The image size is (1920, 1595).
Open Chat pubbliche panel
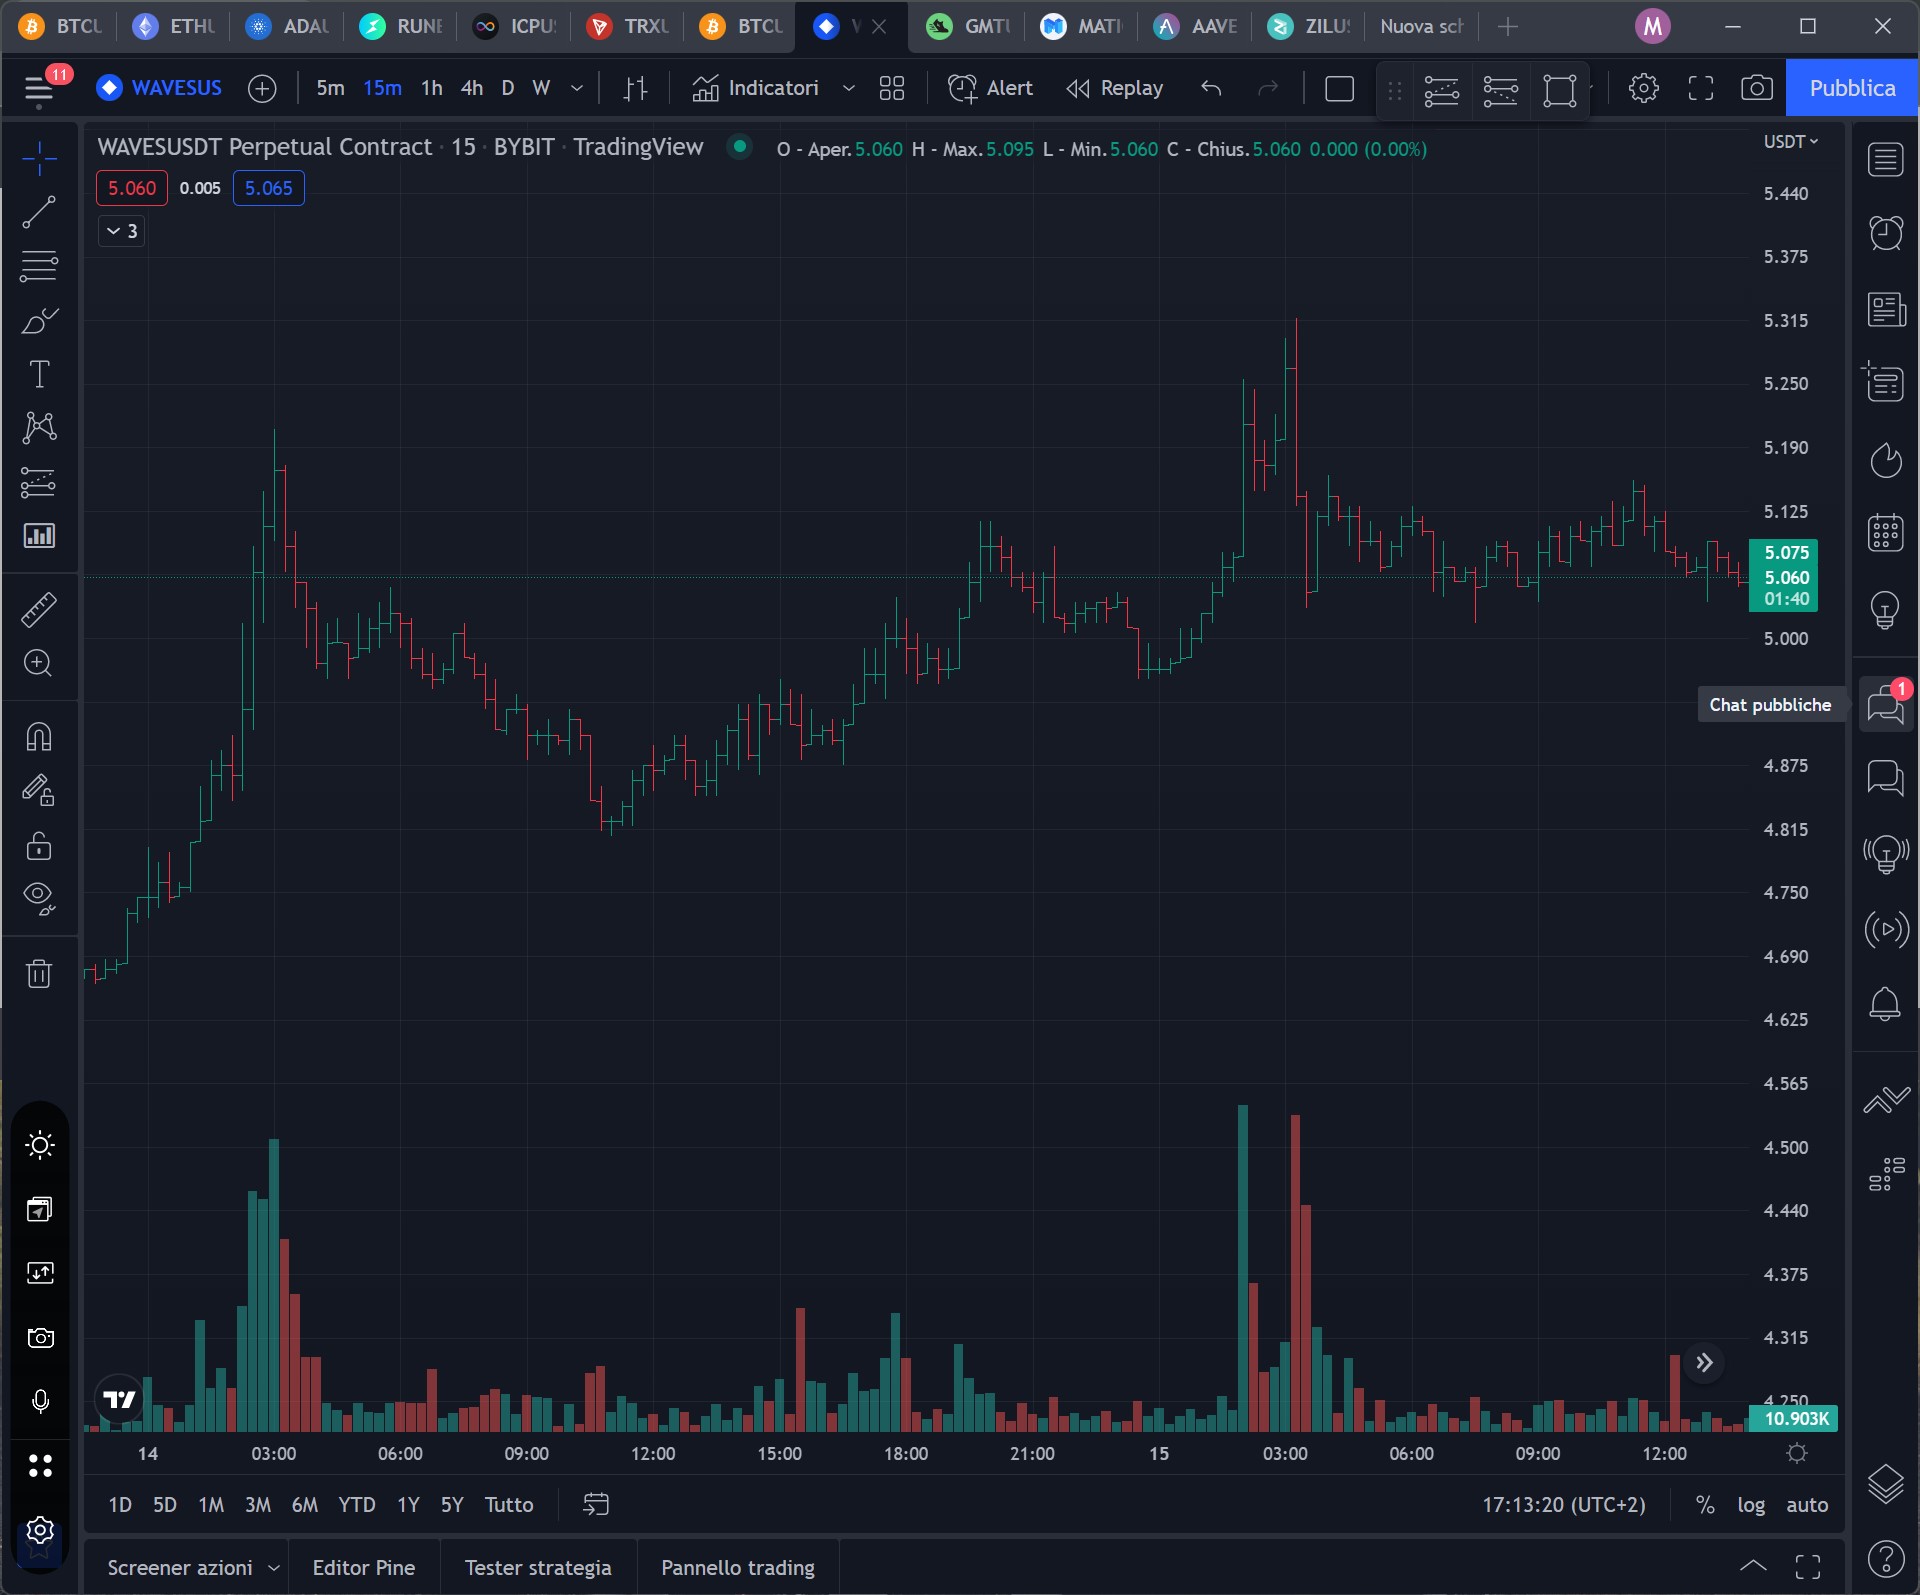[1886, 704]
